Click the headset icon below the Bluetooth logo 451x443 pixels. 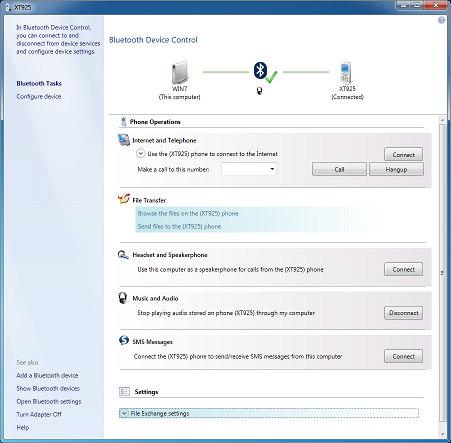(x=259, y=90)
